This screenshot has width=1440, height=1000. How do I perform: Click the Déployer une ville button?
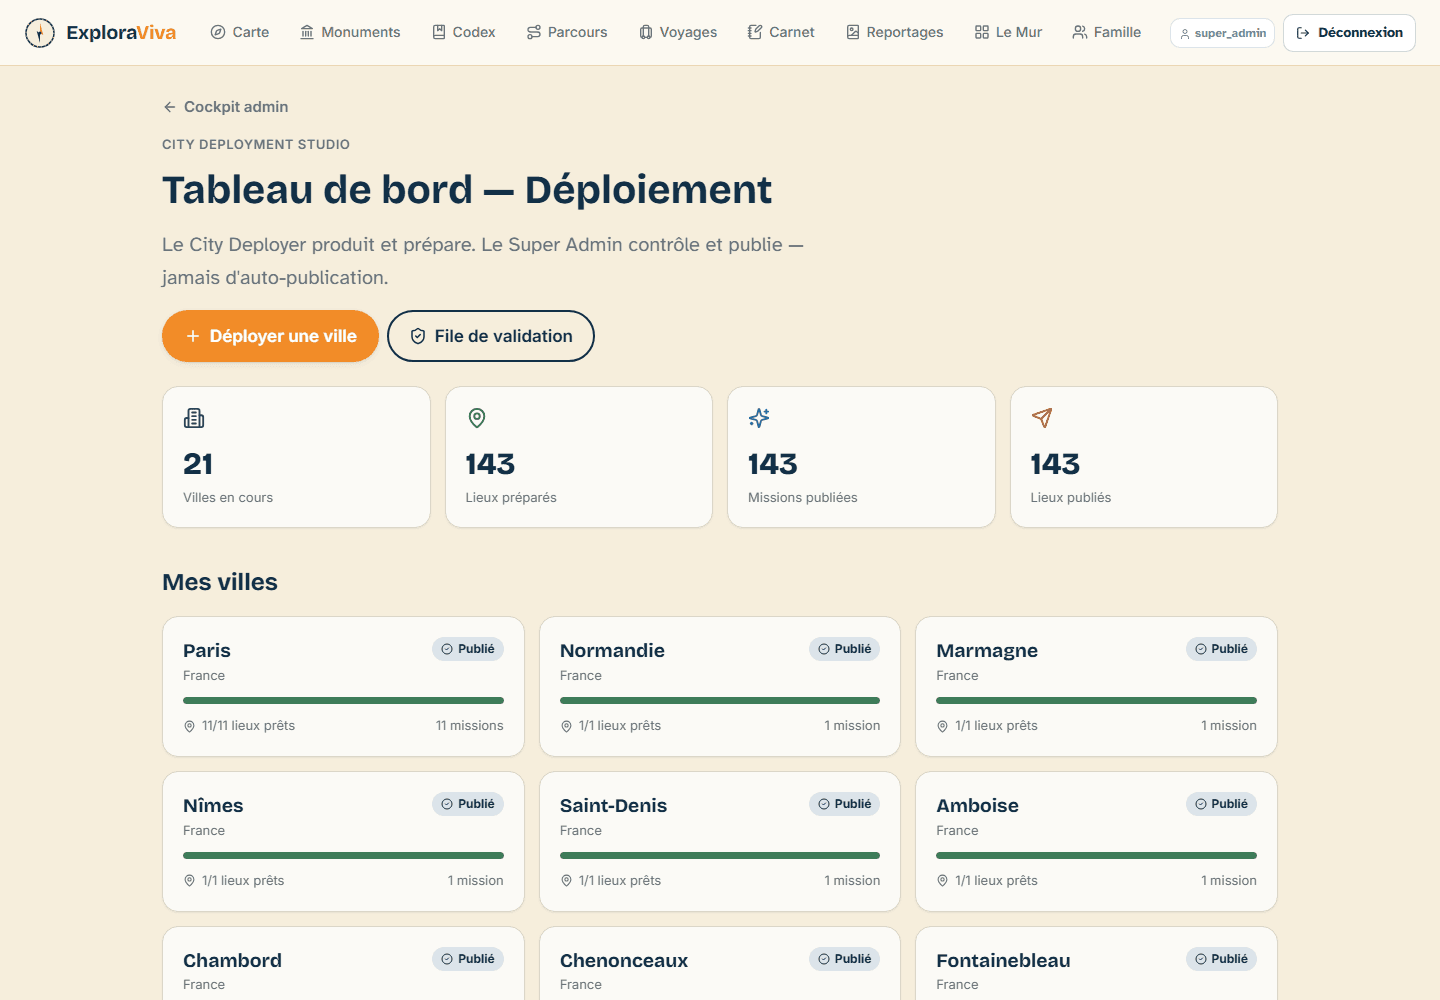click(x=270, y=336)
